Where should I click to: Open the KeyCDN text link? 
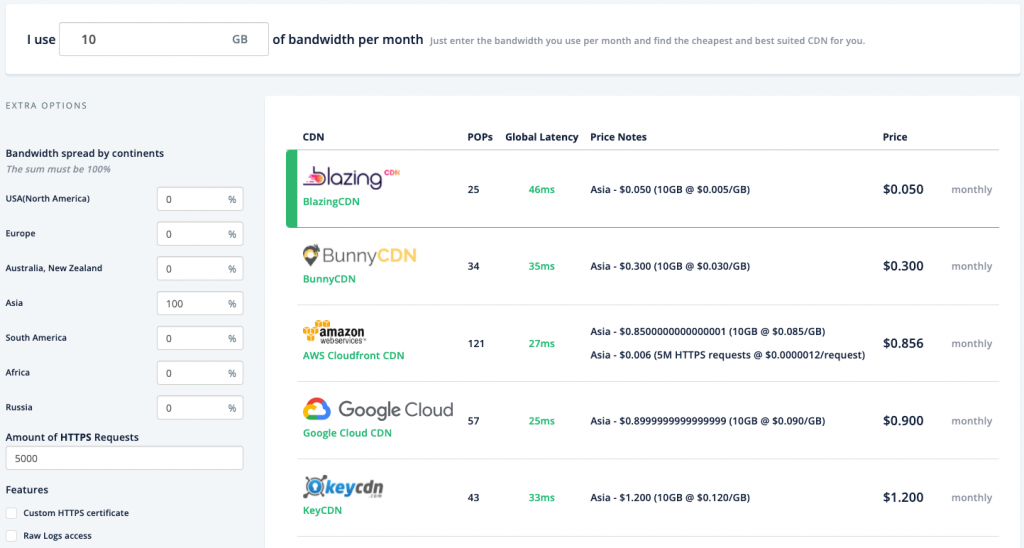(323, 510)
